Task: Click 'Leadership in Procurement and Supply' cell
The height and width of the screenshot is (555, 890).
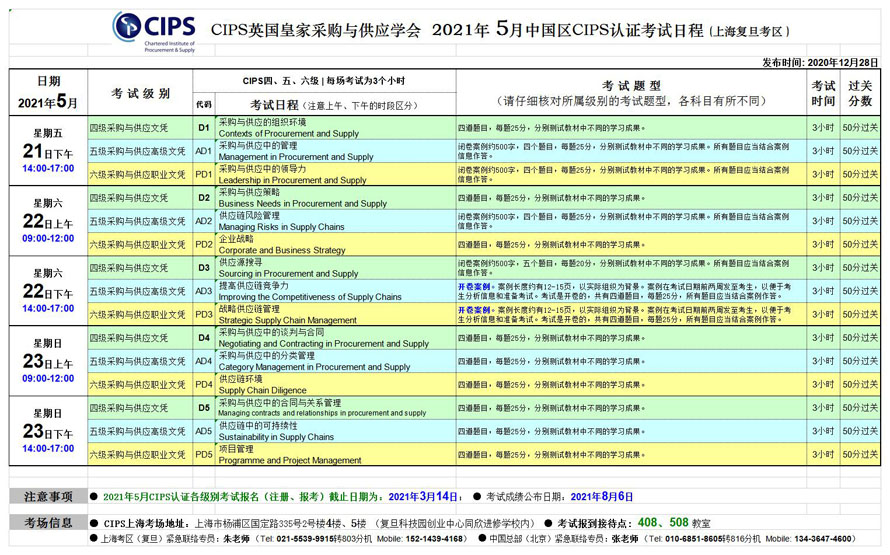Action: point(336,174)
